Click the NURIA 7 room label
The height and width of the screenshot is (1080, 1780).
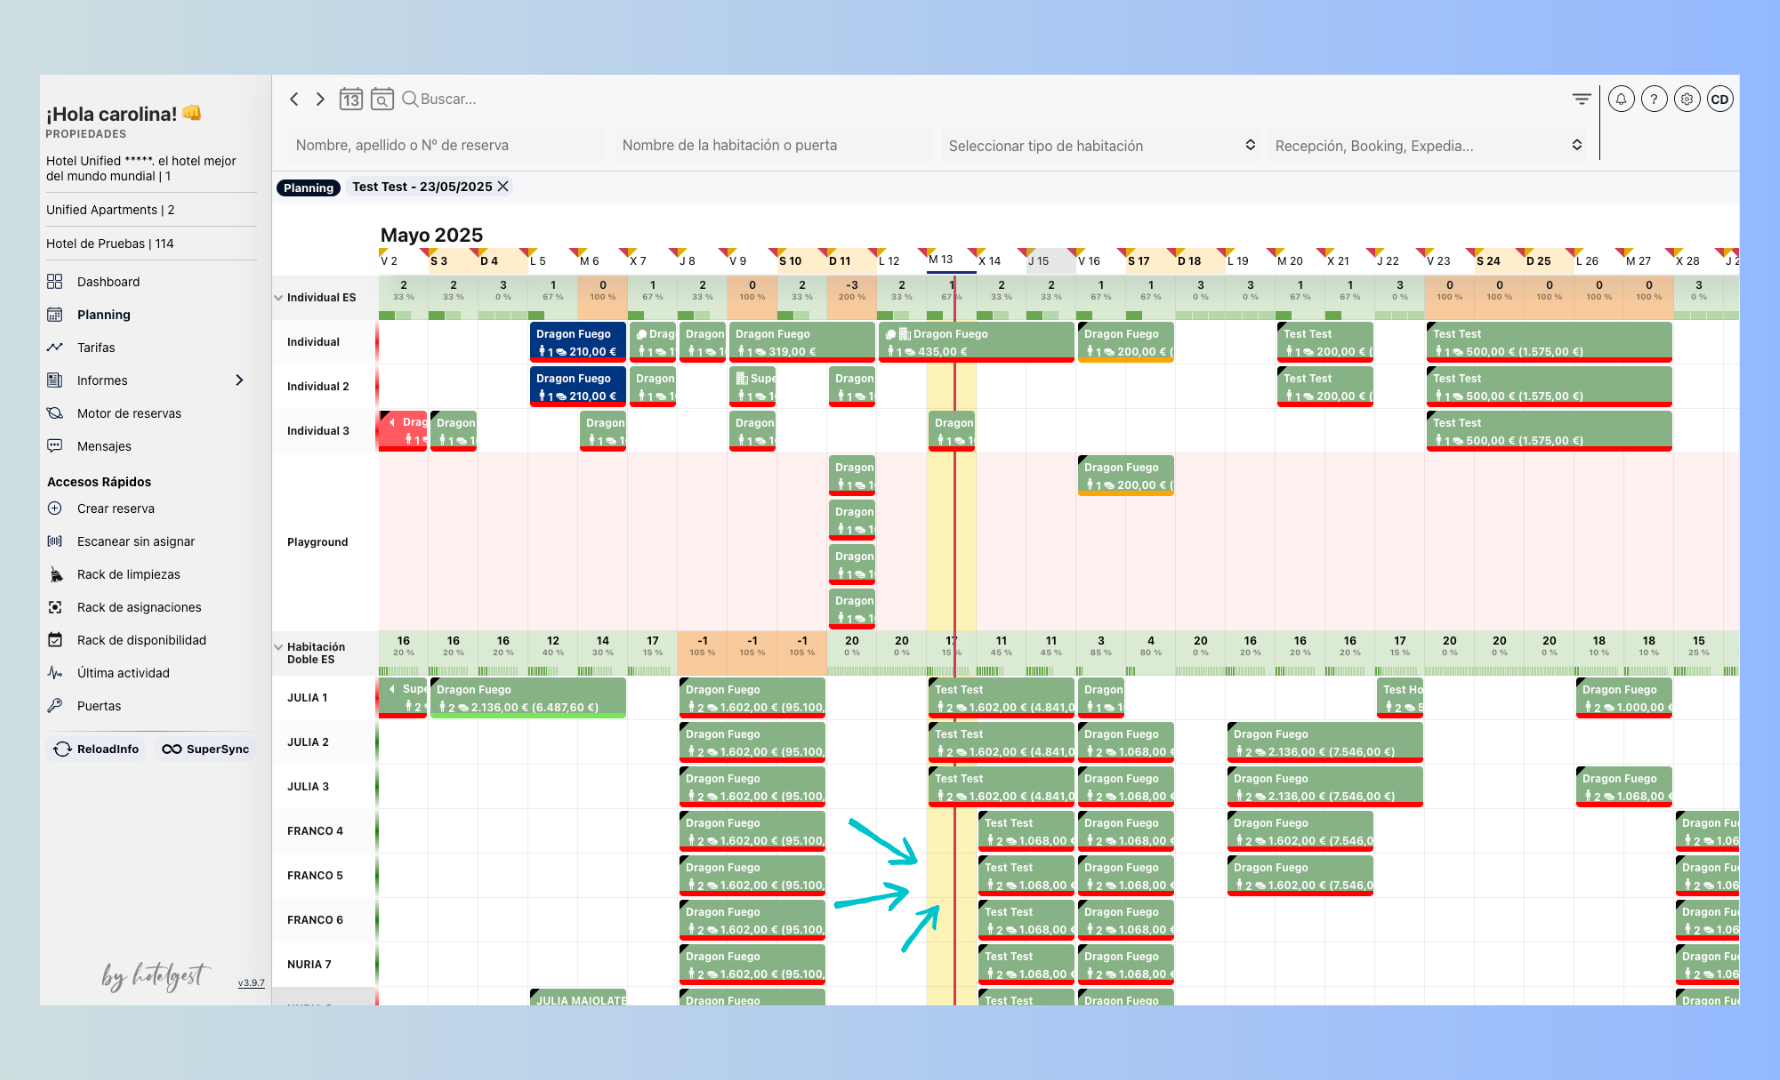tap(309, 964)
